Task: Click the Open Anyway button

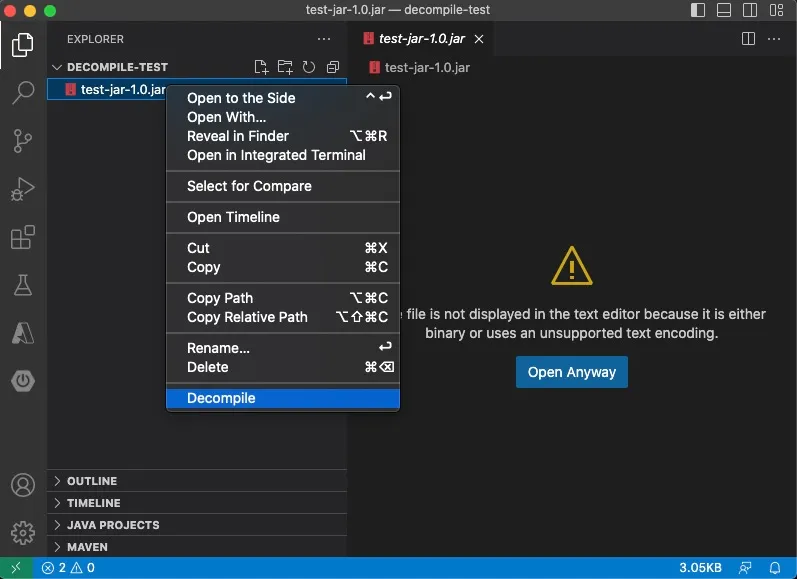Action: [571, 372]
